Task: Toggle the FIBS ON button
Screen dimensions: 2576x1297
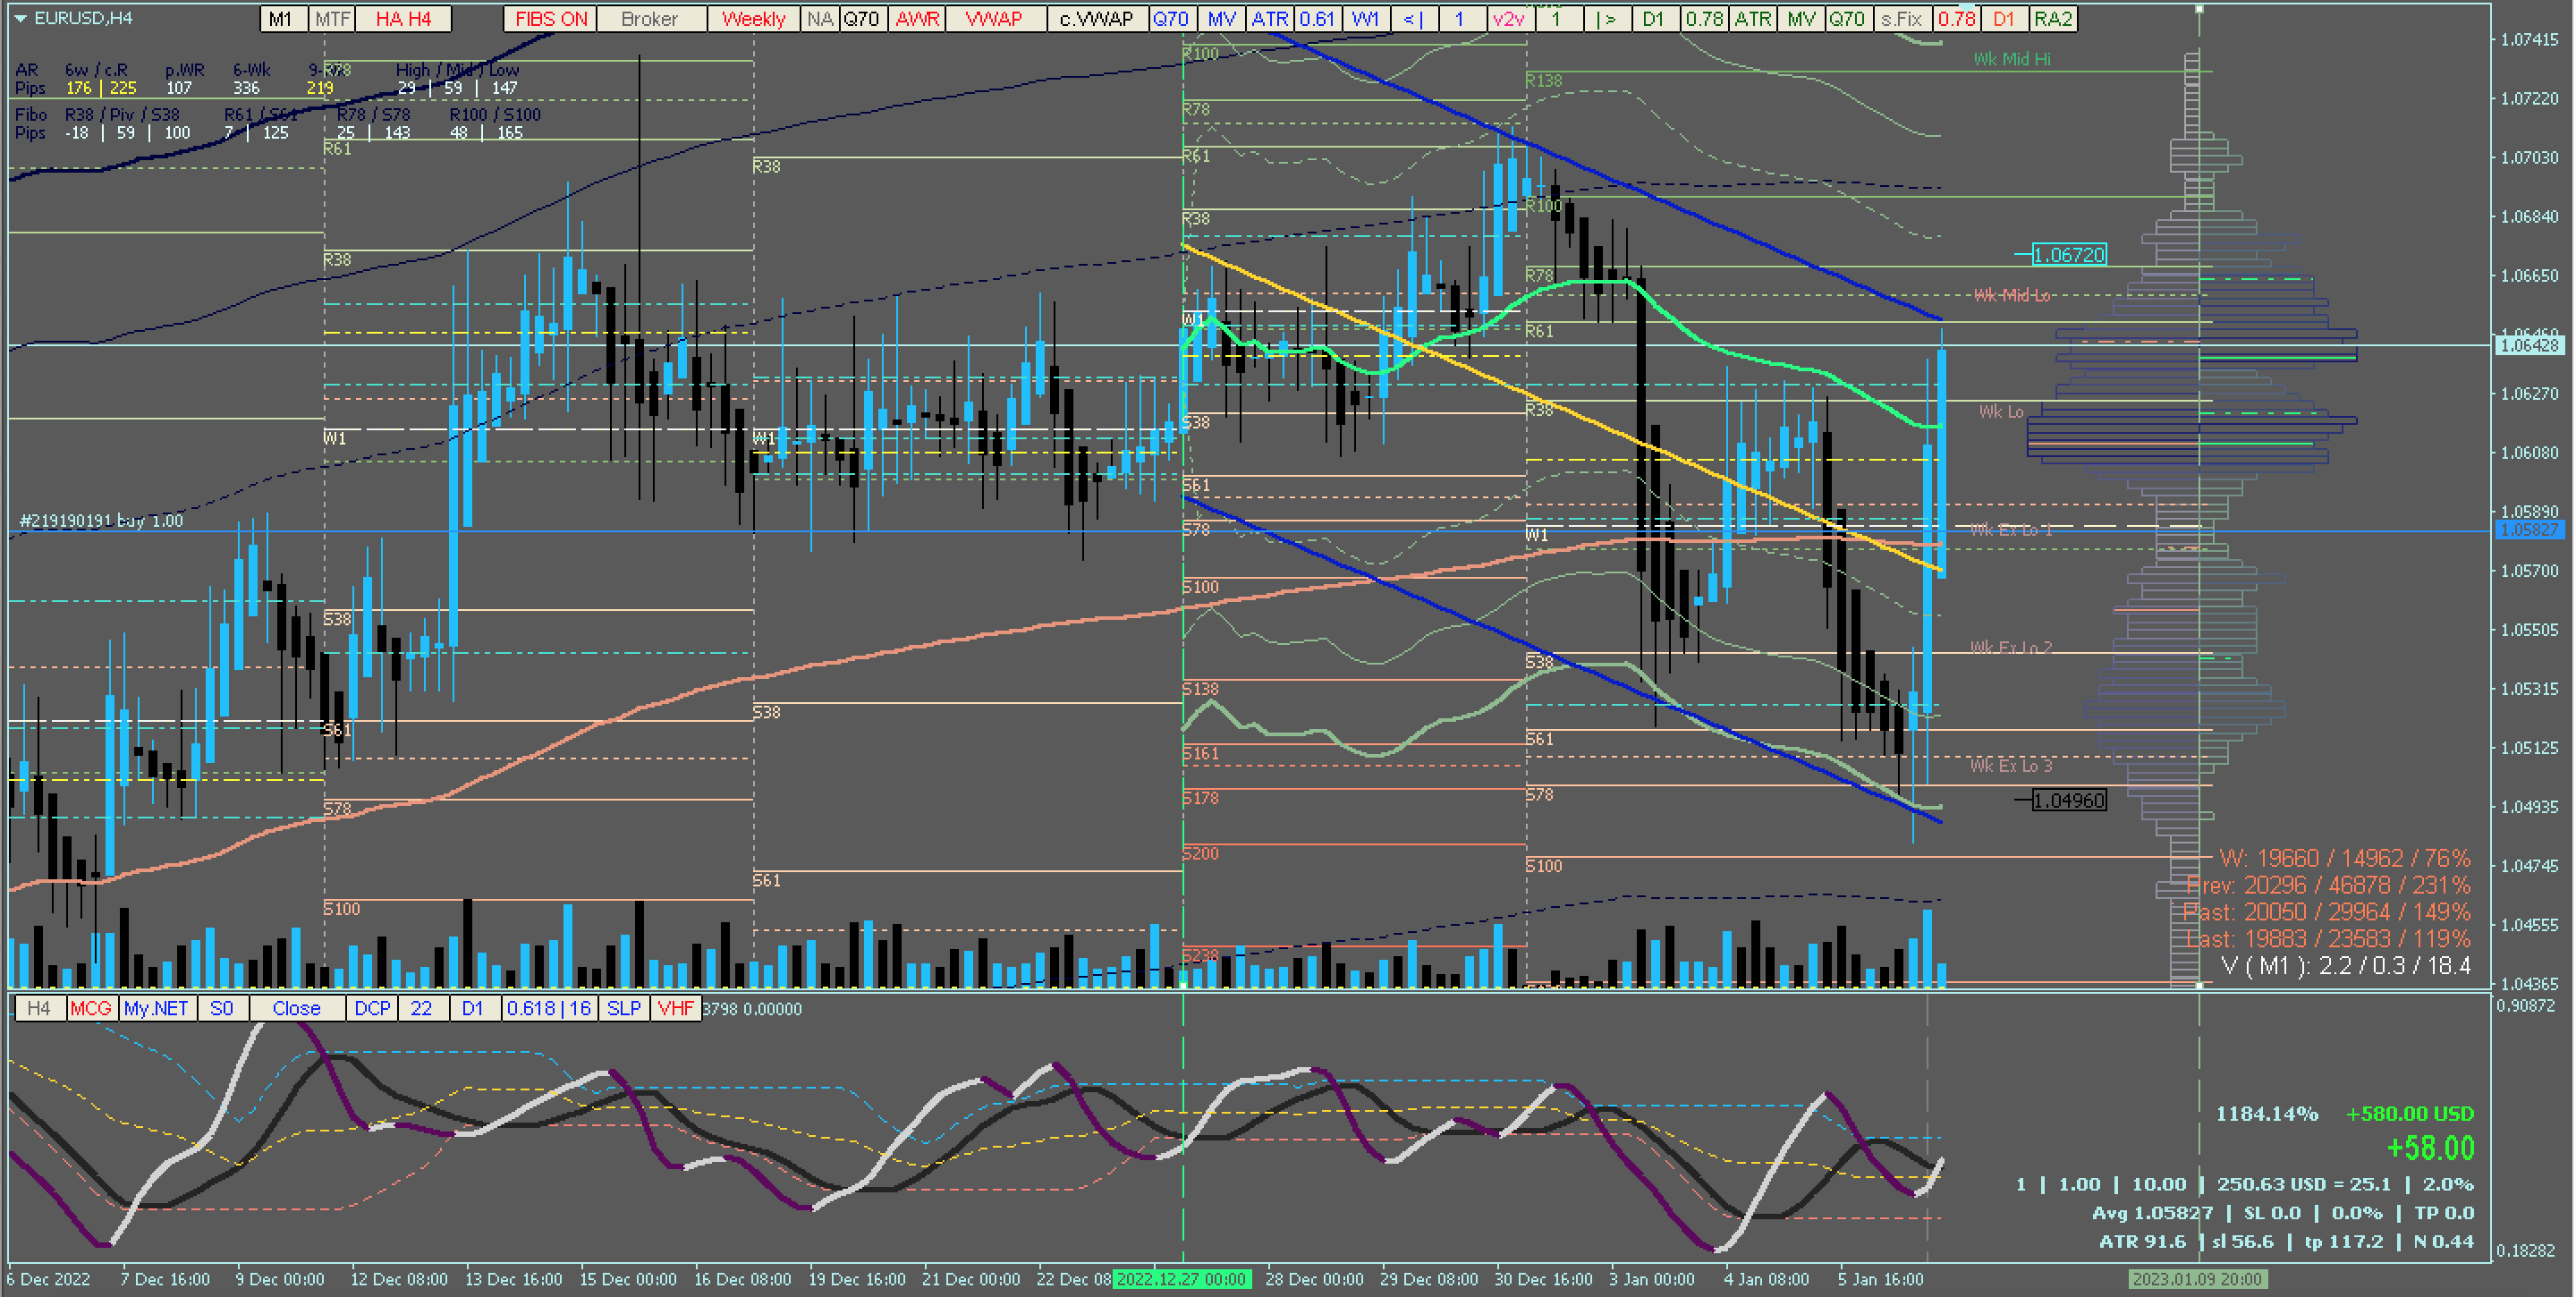Action: pos(551,19)
